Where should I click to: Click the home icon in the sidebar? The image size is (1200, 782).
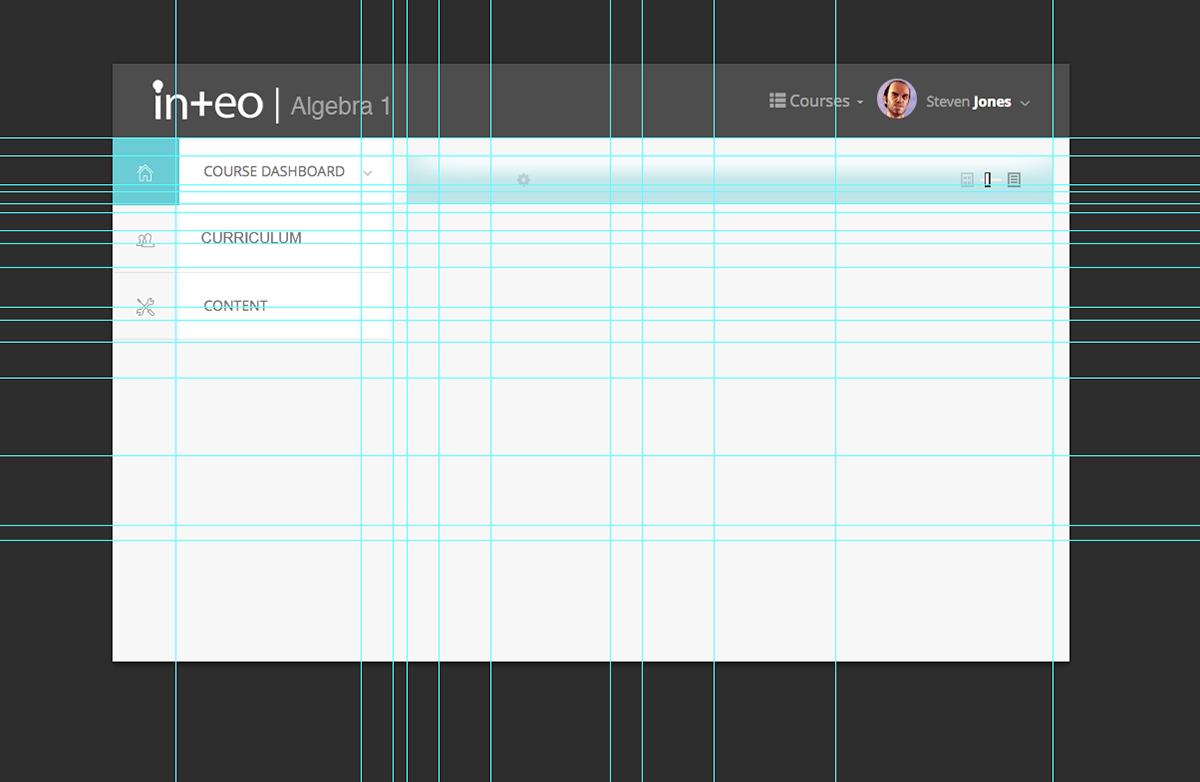coord(145,173)
